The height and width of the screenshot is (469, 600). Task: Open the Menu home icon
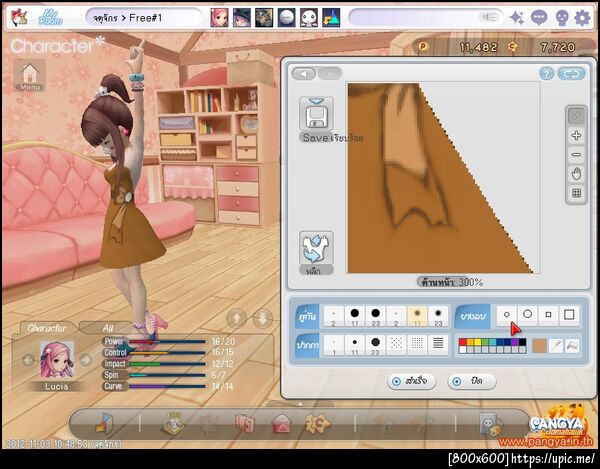click(x=30, y=75)
